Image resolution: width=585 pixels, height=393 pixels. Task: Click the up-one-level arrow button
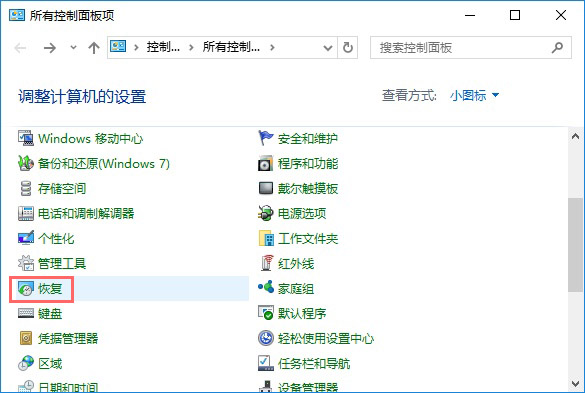click(x=94, y=48)
